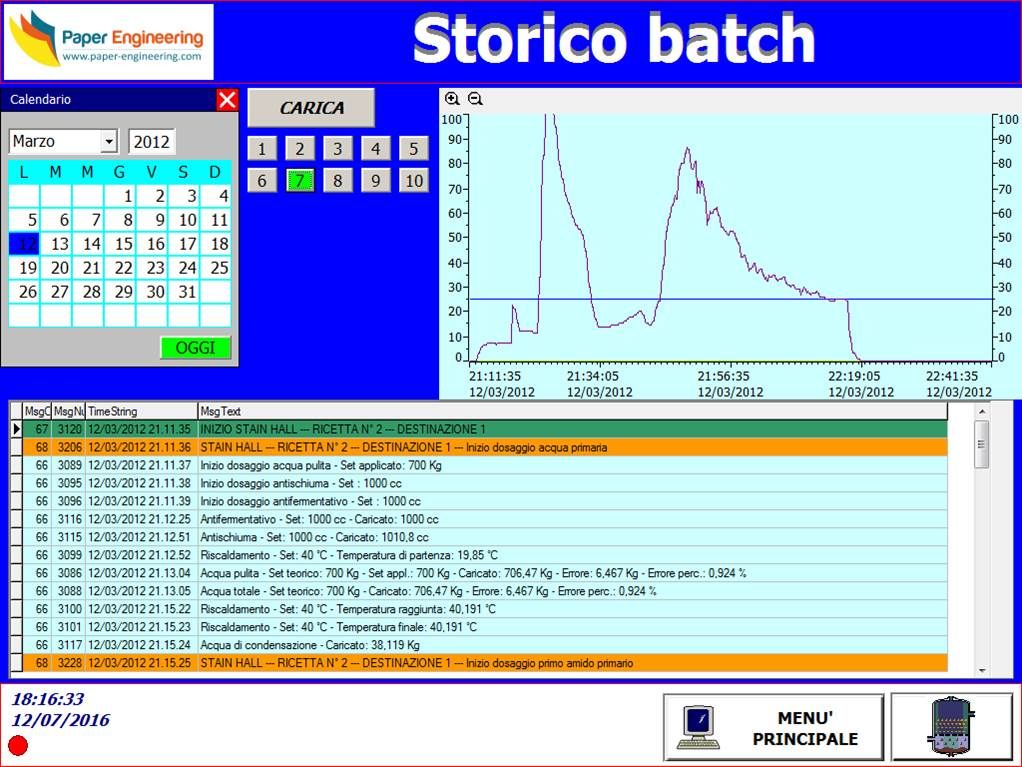Click the zoom out magnifier above chart
Image resolution: width=1022 pixels, height=767 pixels.
tap(475, 98)
